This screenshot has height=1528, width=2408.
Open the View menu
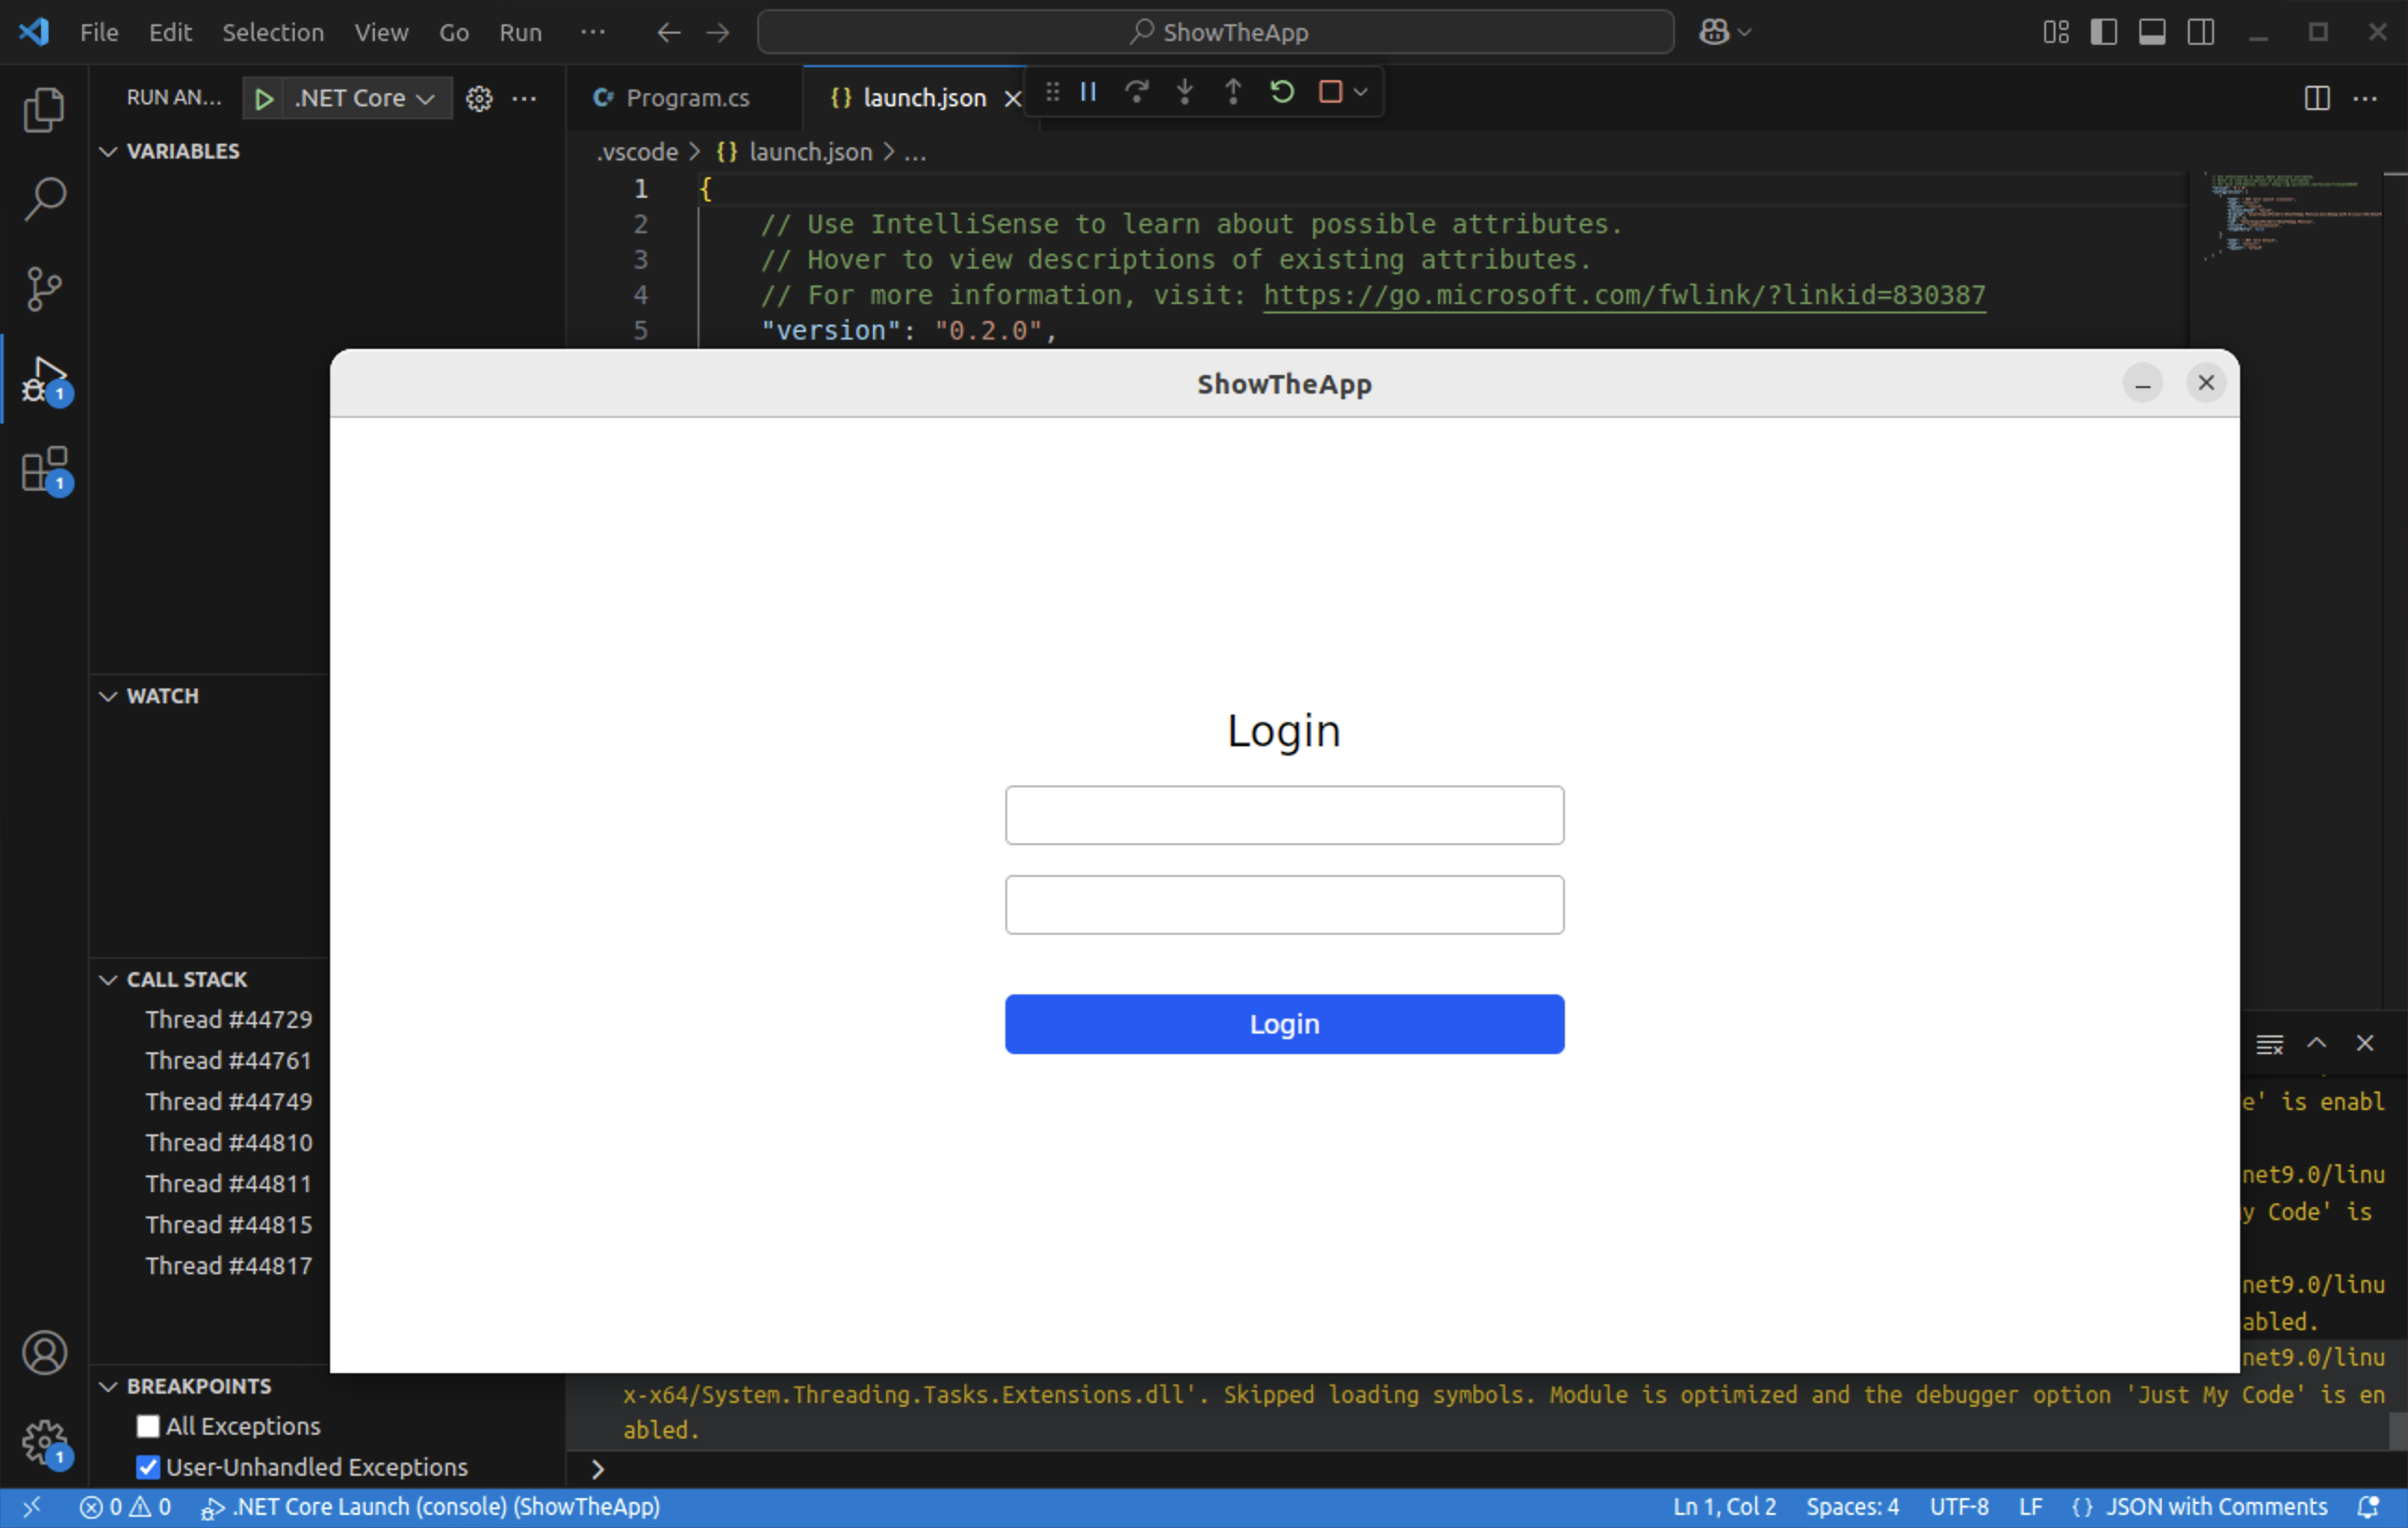point(381,32)
